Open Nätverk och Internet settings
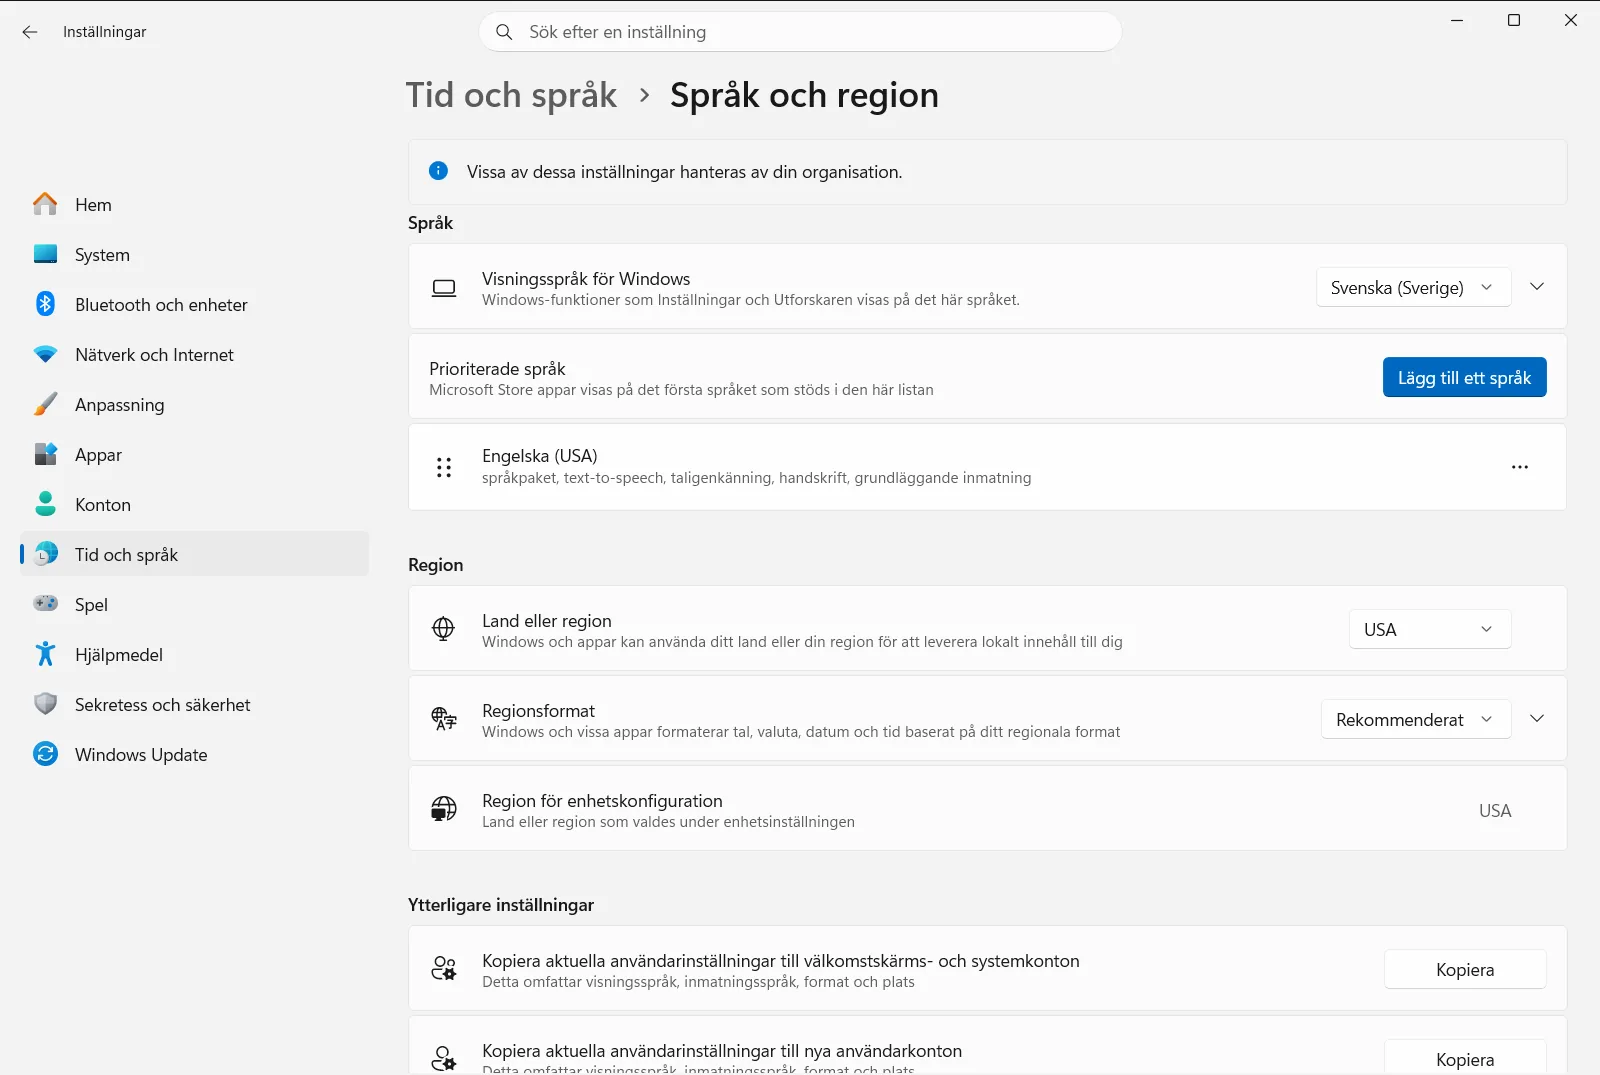 pos(194,354)
